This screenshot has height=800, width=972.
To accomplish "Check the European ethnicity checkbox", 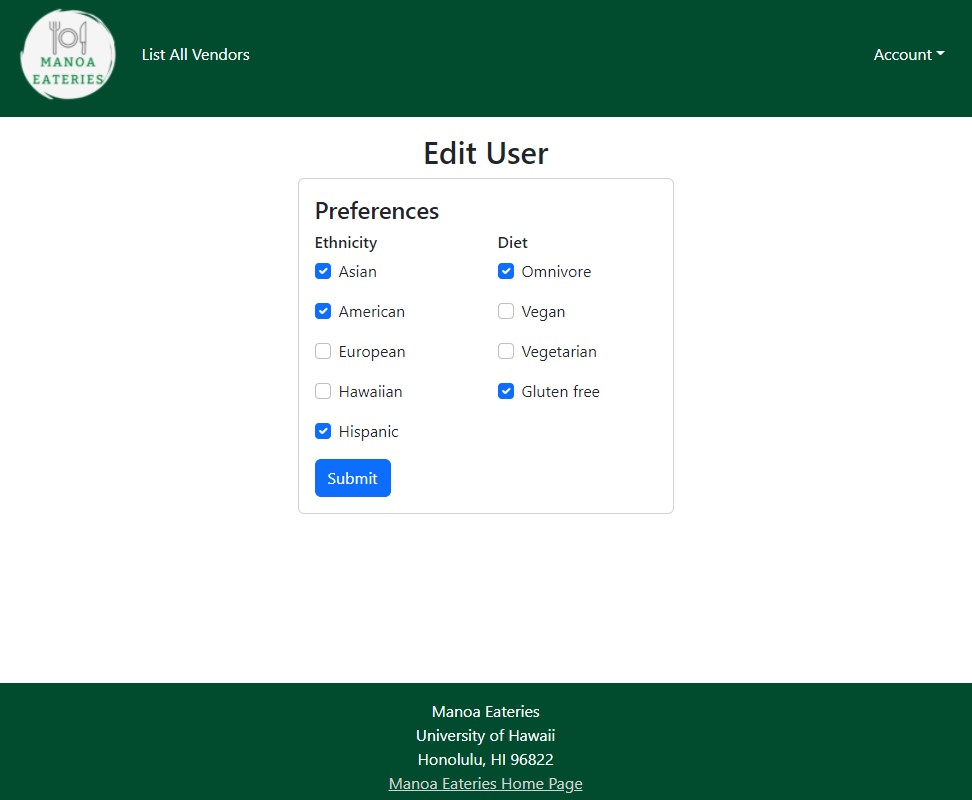I will click(323, 351).
